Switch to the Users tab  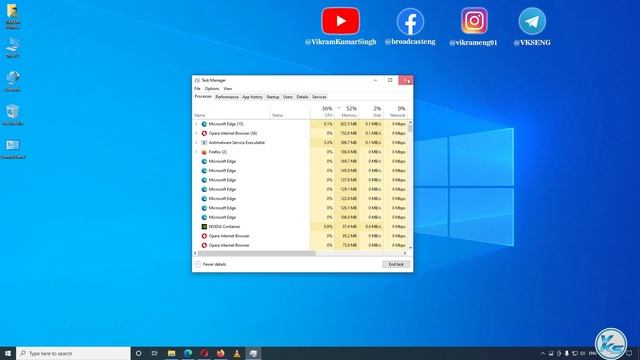coord(288,97)
